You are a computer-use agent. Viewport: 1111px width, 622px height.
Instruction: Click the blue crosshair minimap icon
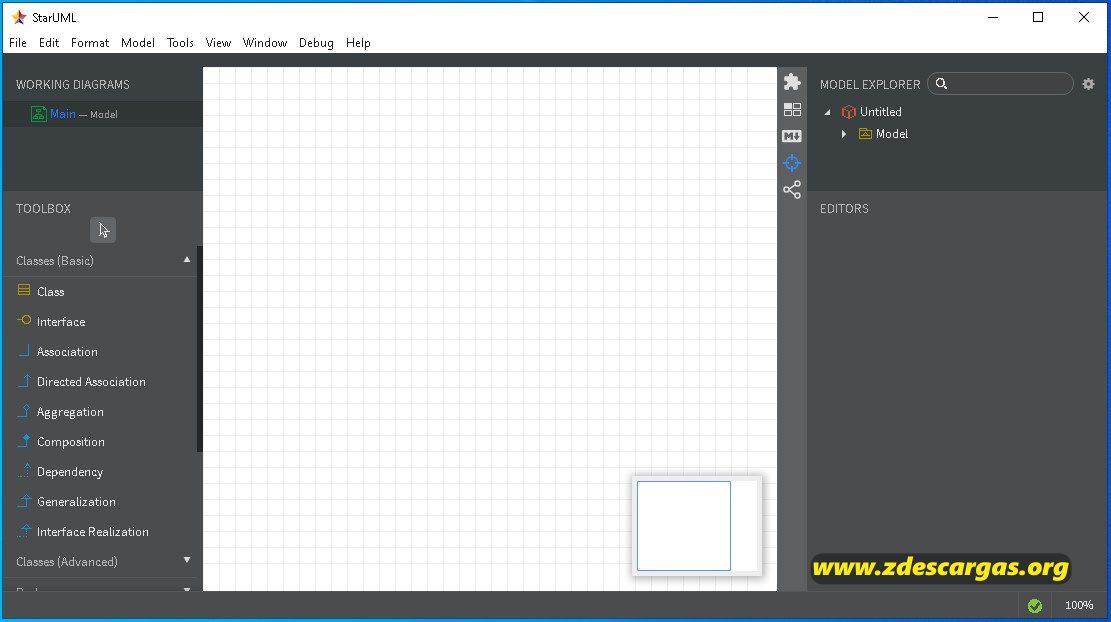pyautogui.click(x=792, y=163)
